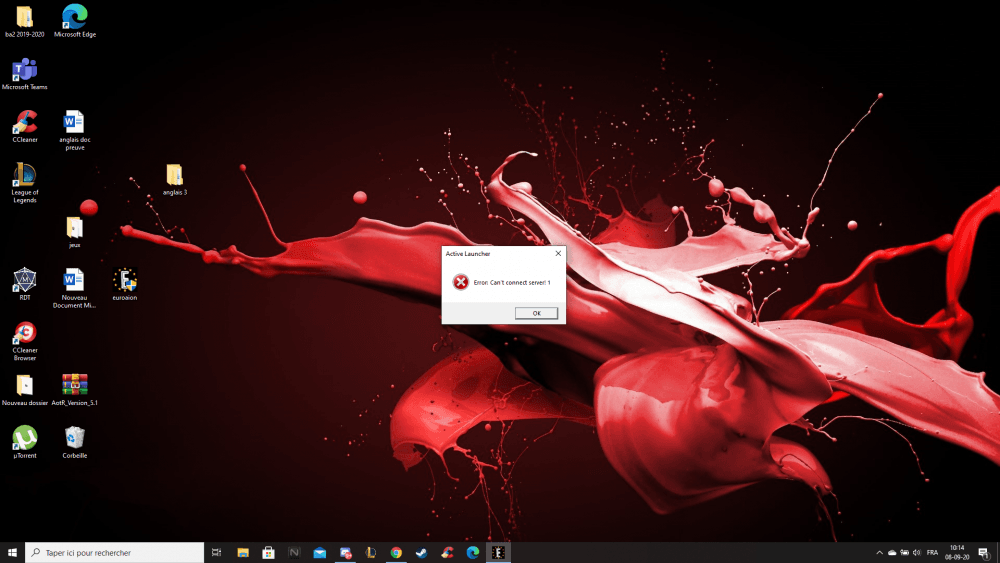Select the Corbeille recycle bin icon

75,438
